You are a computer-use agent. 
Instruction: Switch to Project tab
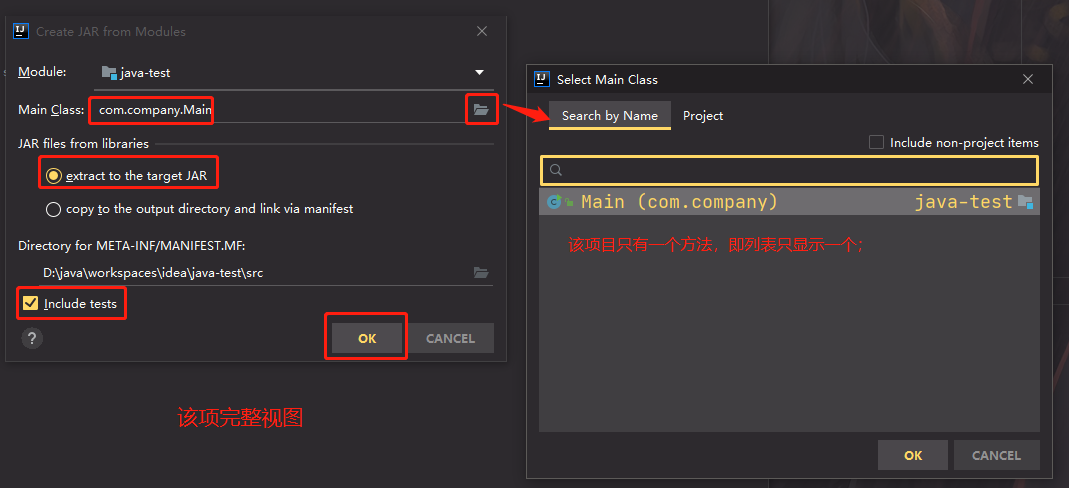point(703,116)
